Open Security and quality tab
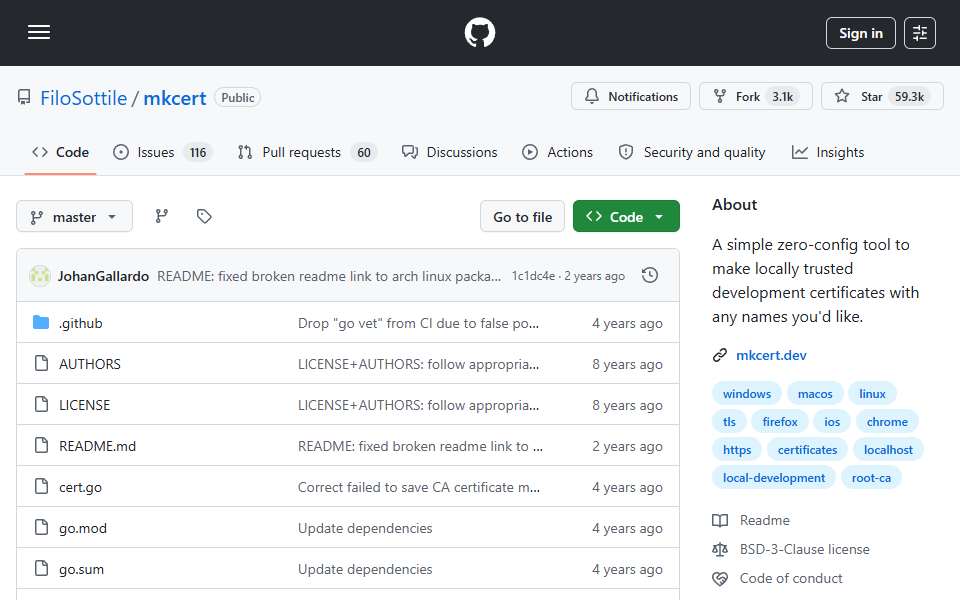This screenshot has width=960, height=600. coord(692,152)
